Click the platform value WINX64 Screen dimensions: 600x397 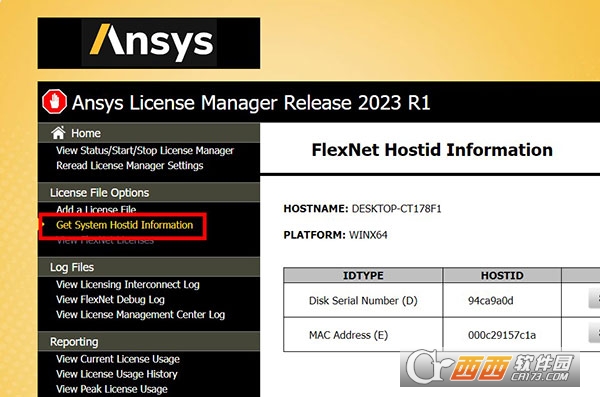point(368,235)
